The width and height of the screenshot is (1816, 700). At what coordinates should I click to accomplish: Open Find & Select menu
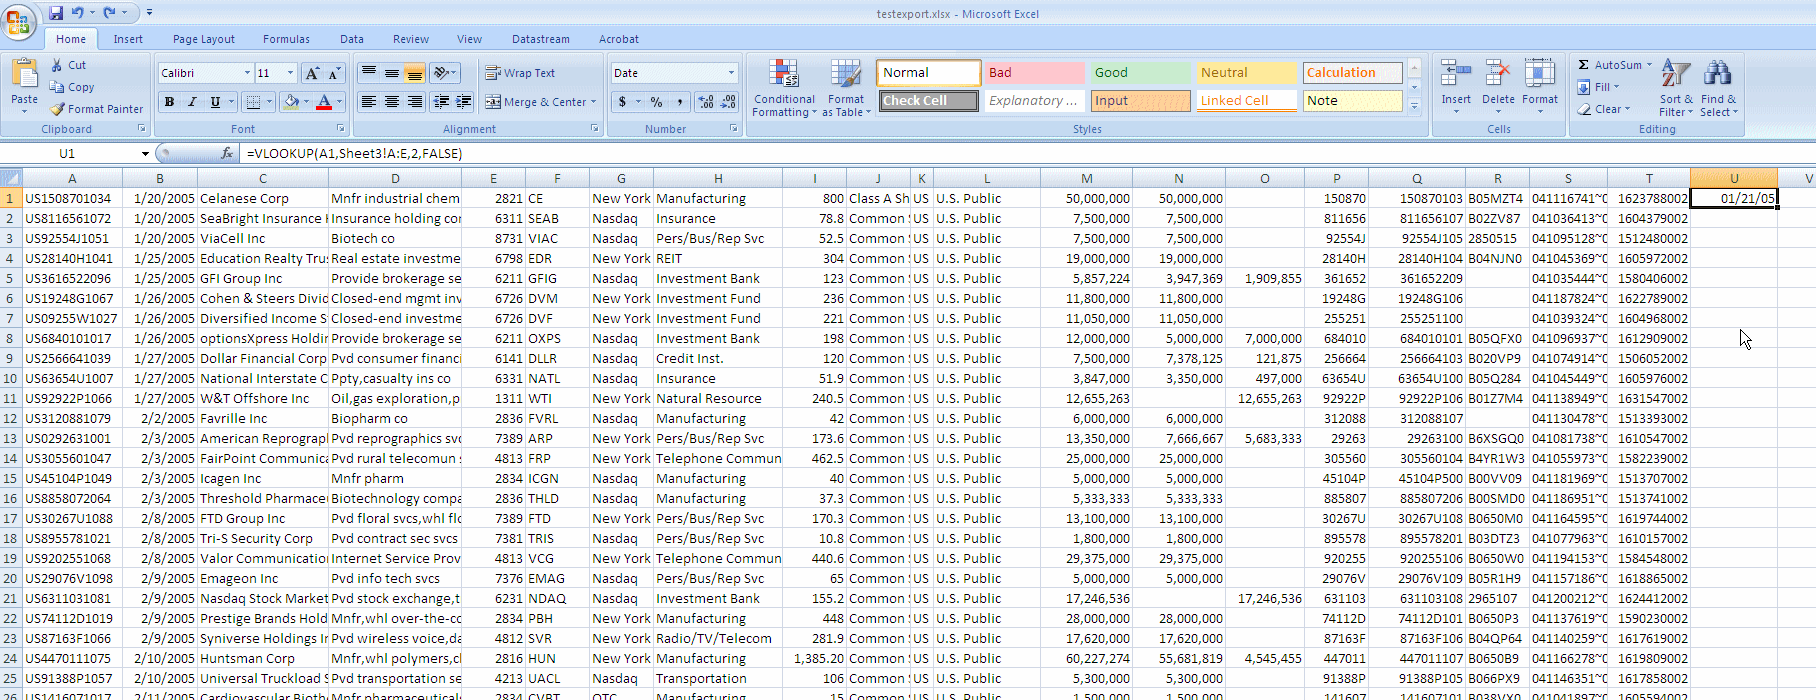1718,88
